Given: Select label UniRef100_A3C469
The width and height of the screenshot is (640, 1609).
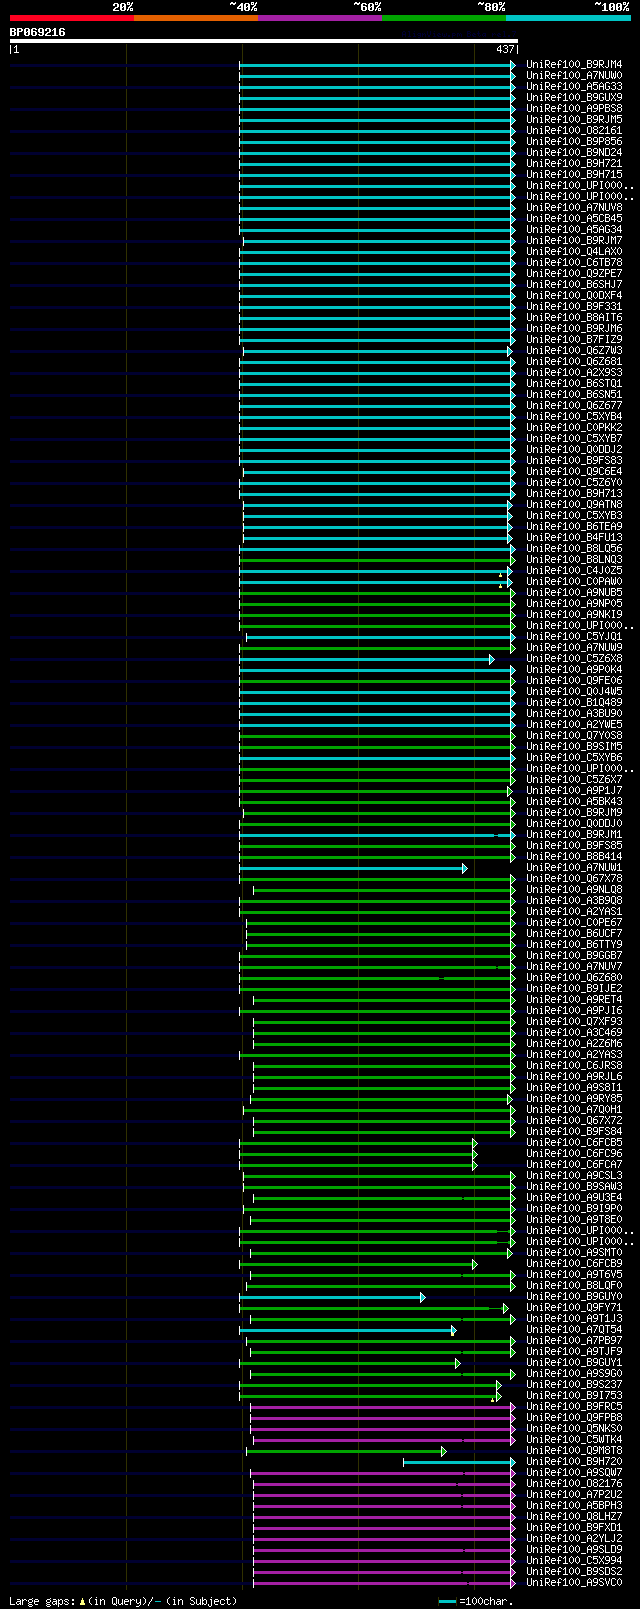Looking at the screenshot, I should click(x=574, y=1033).
